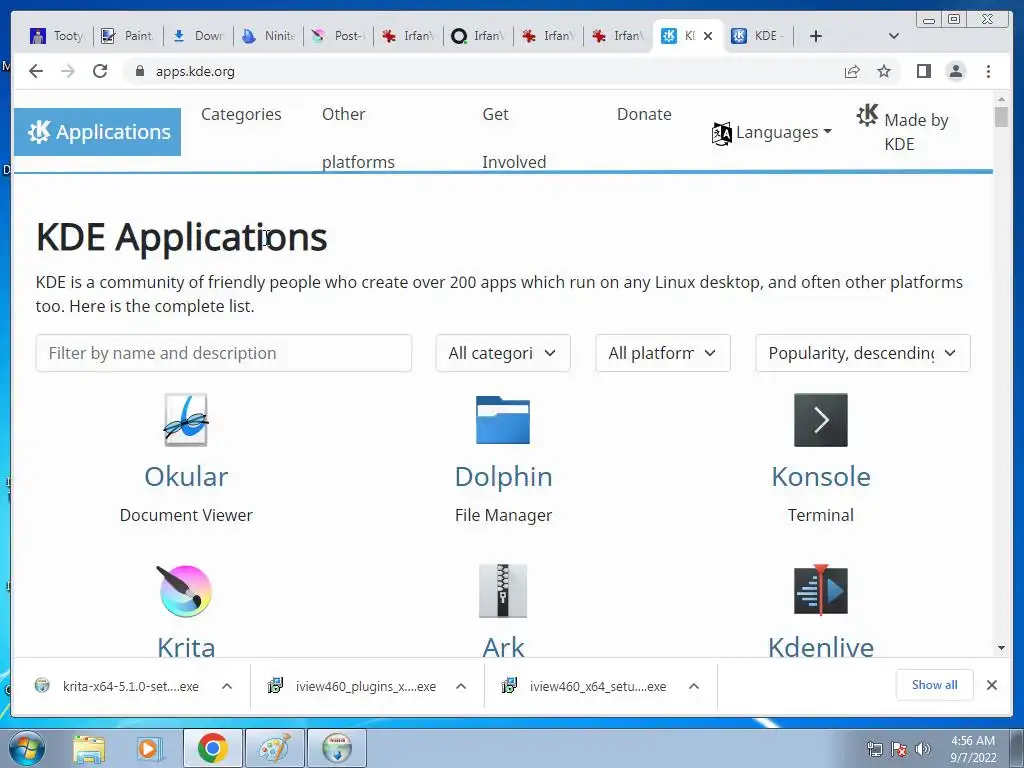Switch to the Tooty browser tab
The height and width of the screenshot is (768, 1024).
(x=58, y=36)
